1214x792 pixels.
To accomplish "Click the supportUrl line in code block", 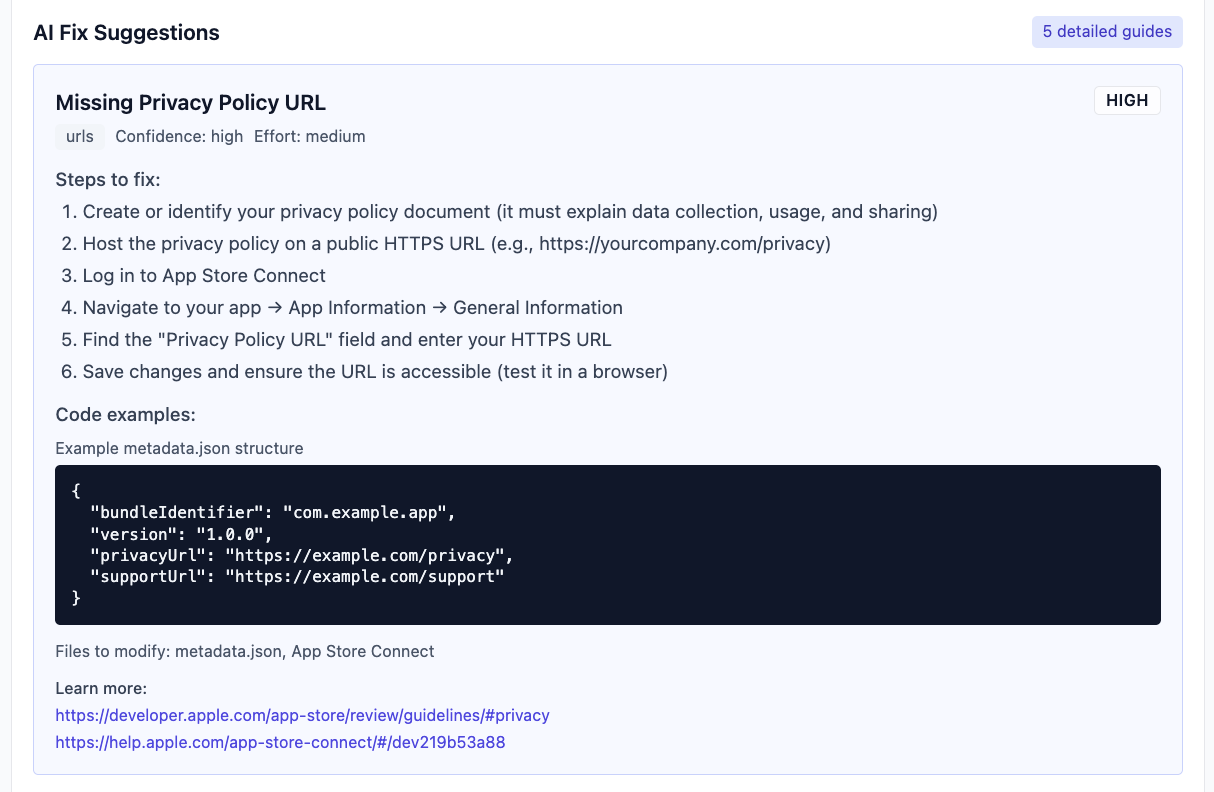I will pyautogui.click(x=297, y=576).
